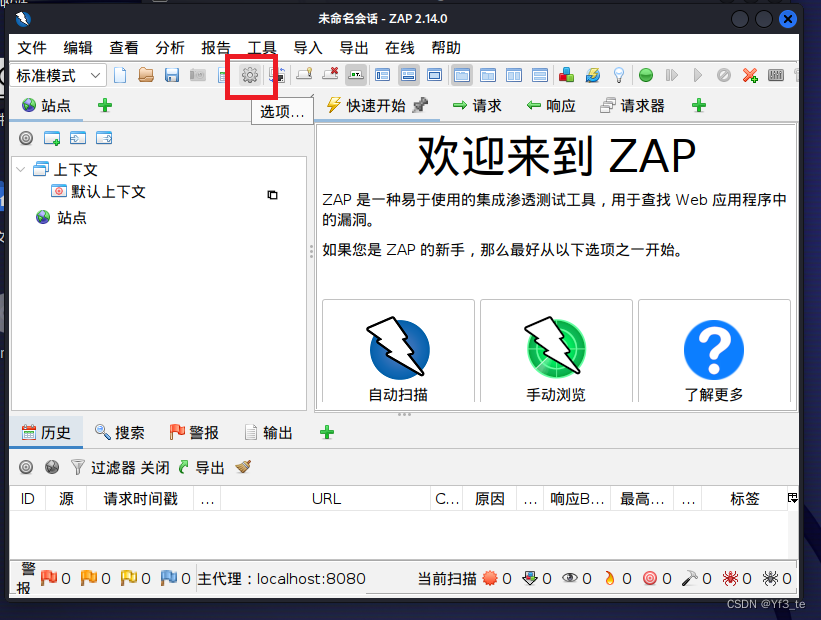
Task: Click green plus after 输出 tab
Action: (327, 433)
